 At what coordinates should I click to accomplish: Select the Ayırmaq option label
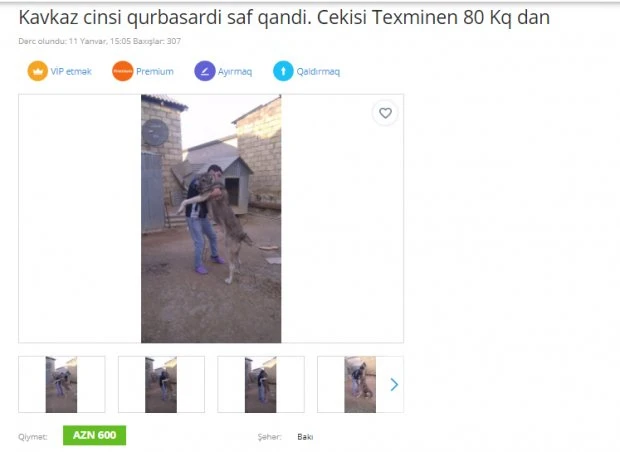point(235,72)
